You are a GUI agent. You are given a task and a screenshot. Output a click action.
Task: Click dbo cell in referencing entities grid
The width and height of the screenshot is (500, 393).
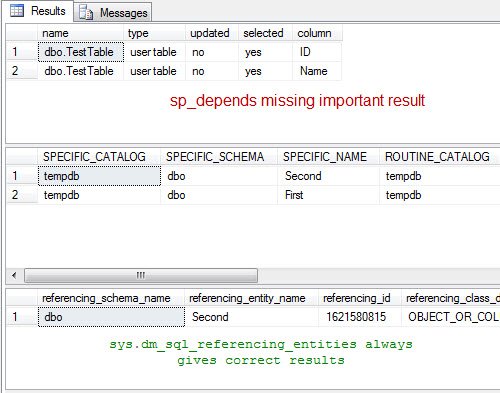coord(111,317)
